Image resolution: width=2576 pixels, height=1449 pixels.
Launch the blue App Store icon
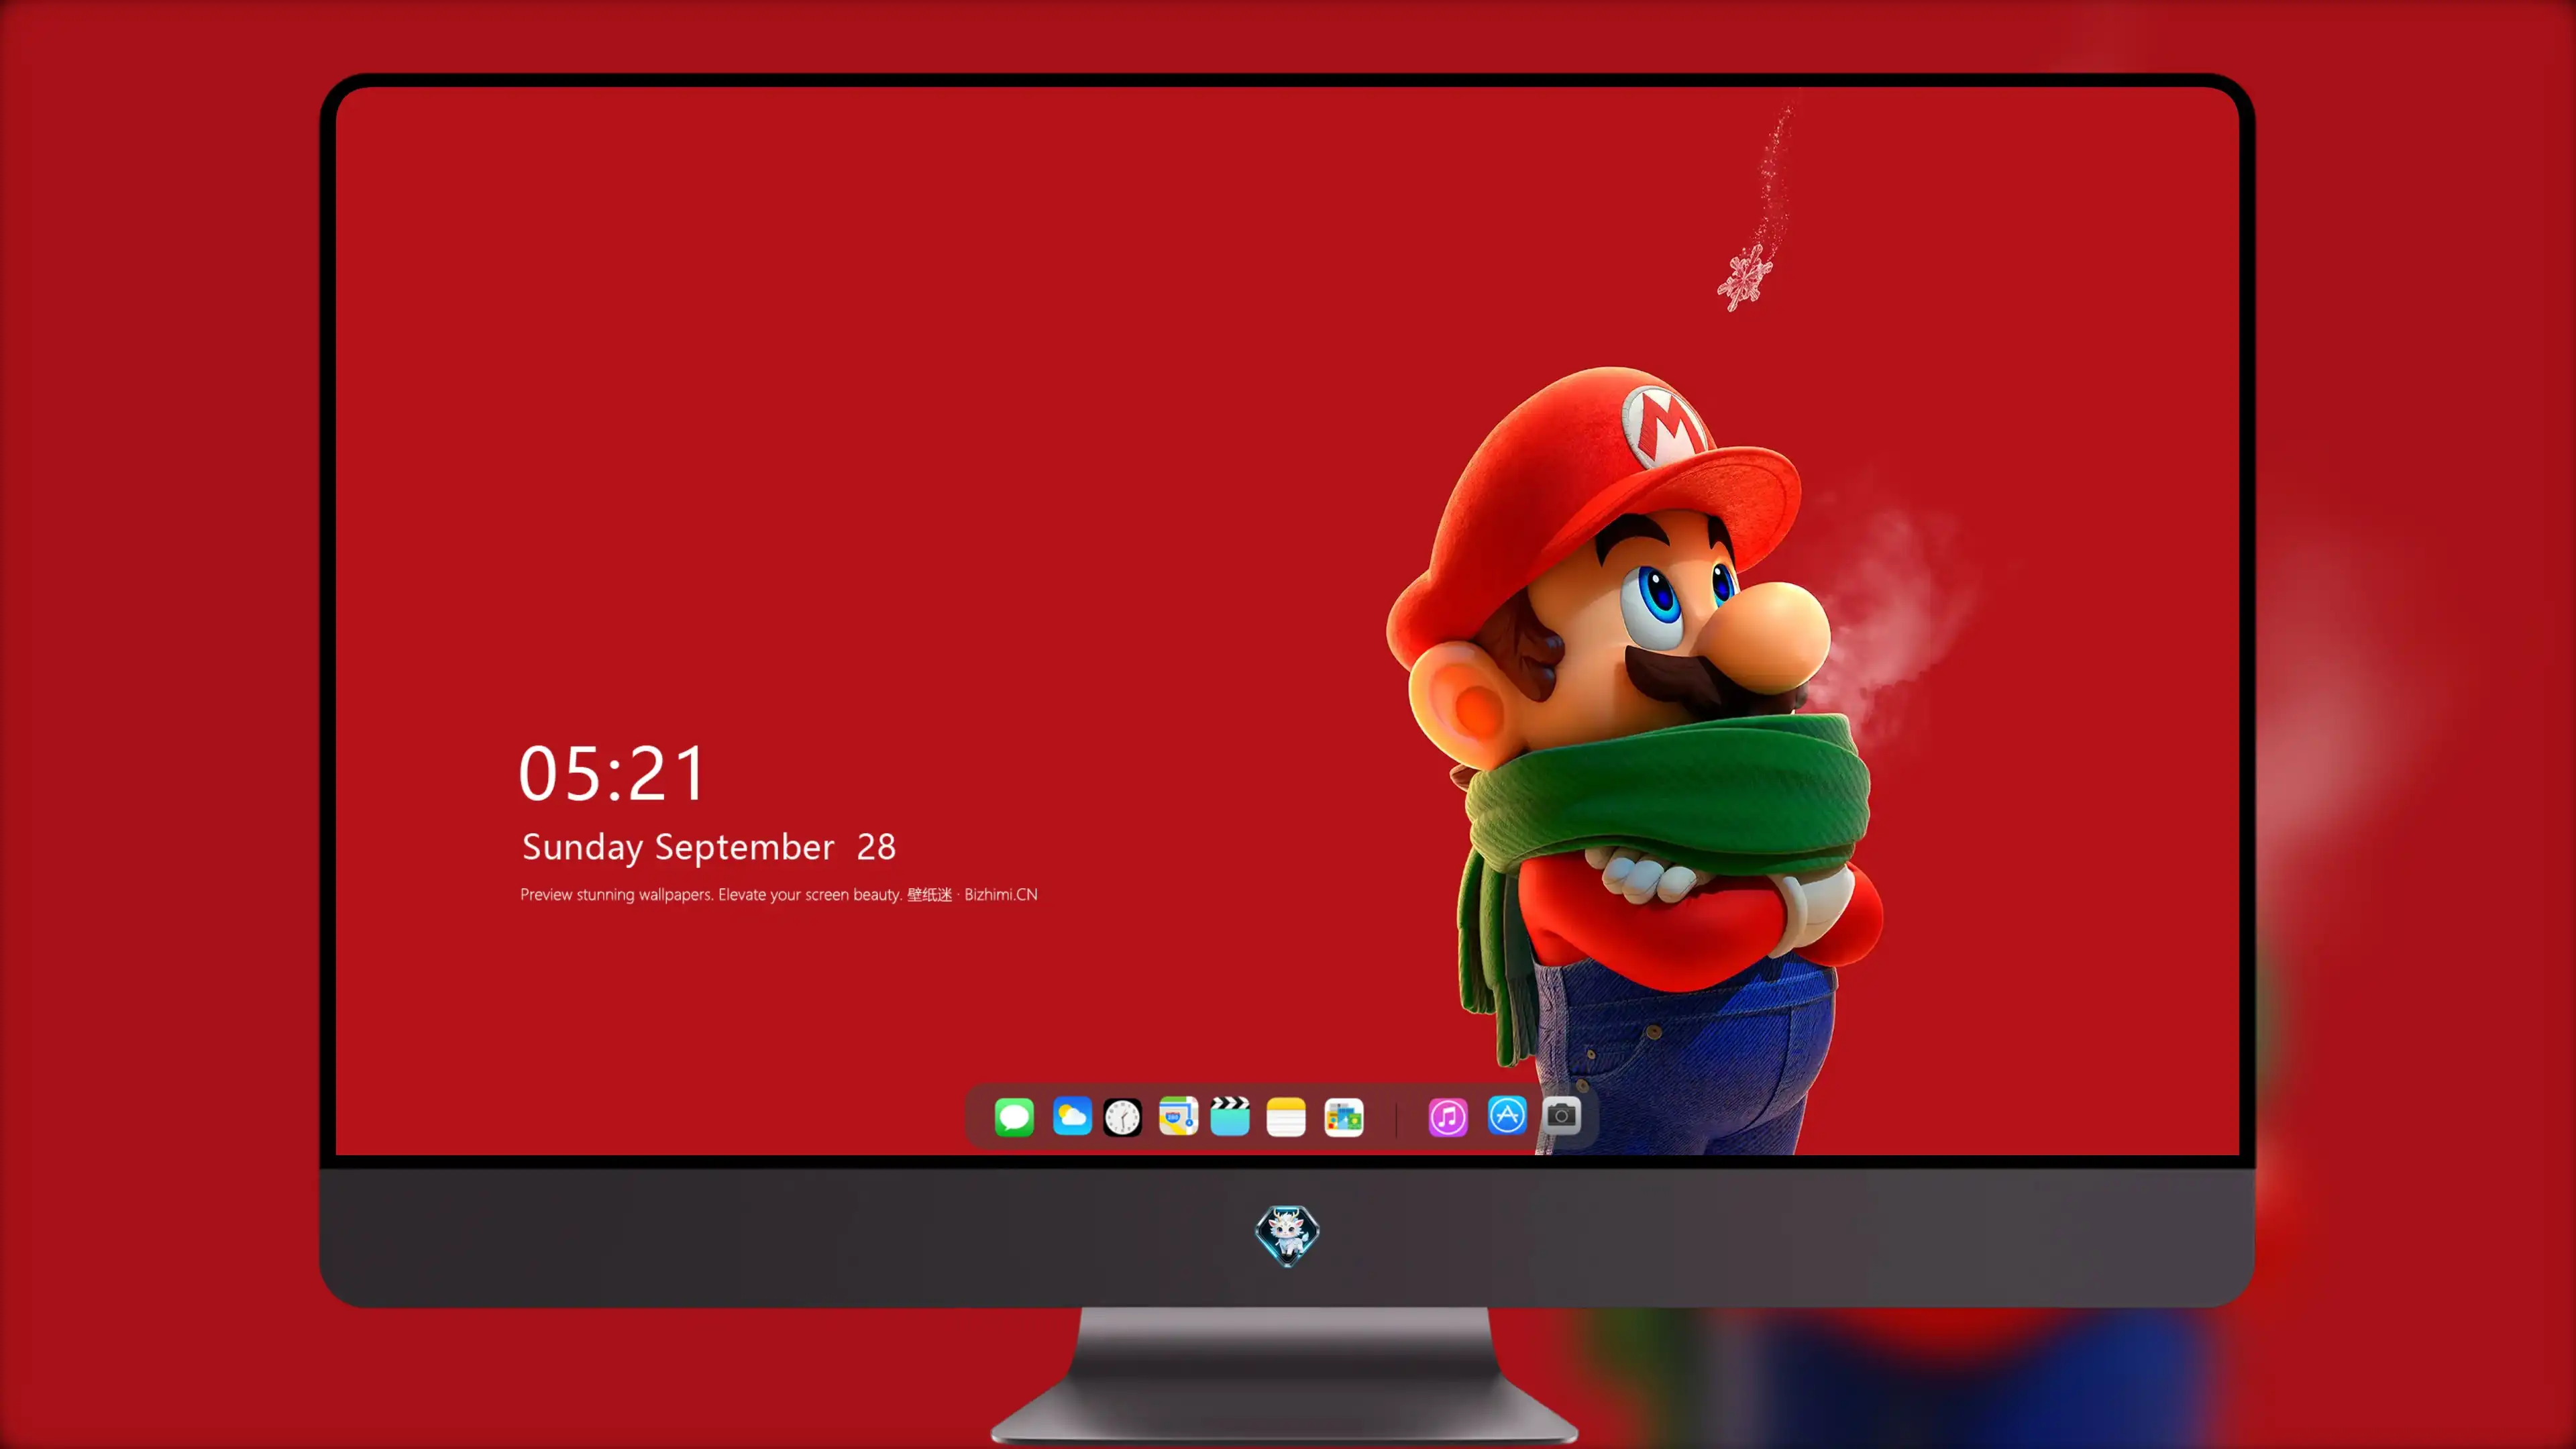pos(1507,1115)
